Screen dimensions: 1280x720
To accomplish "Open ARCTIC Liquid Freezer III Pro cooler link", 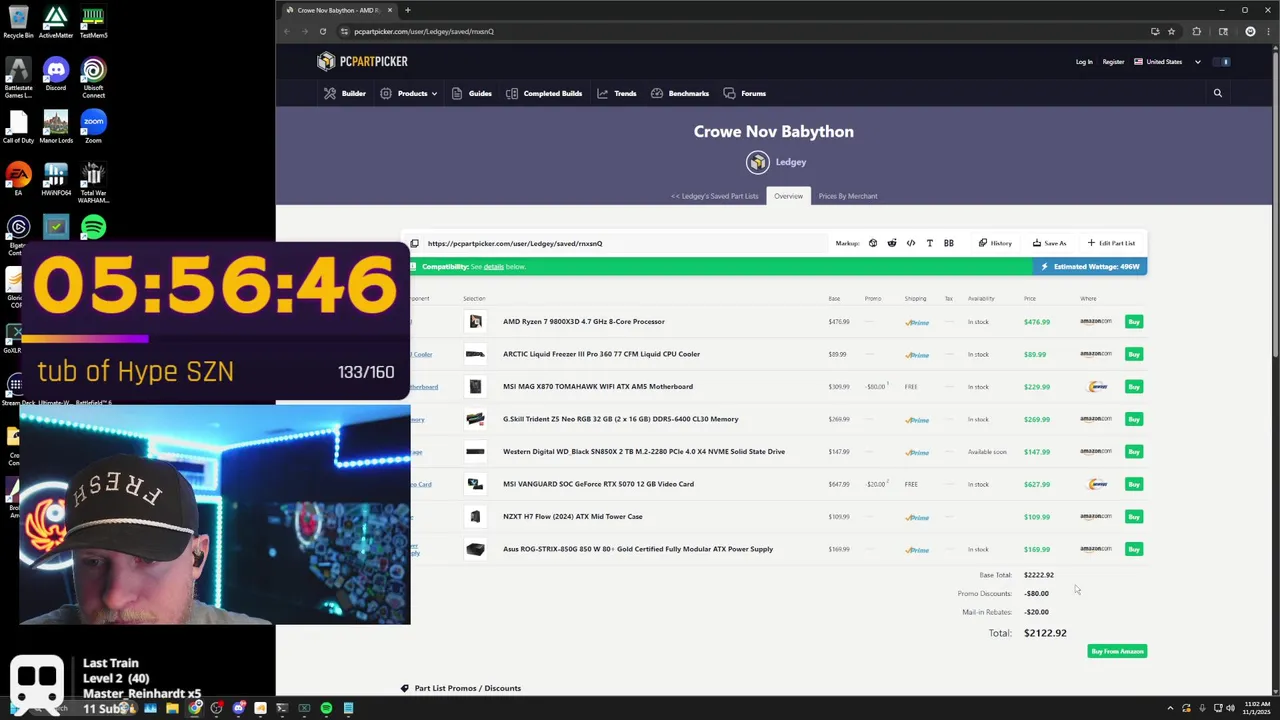I will tap(601, 354).
